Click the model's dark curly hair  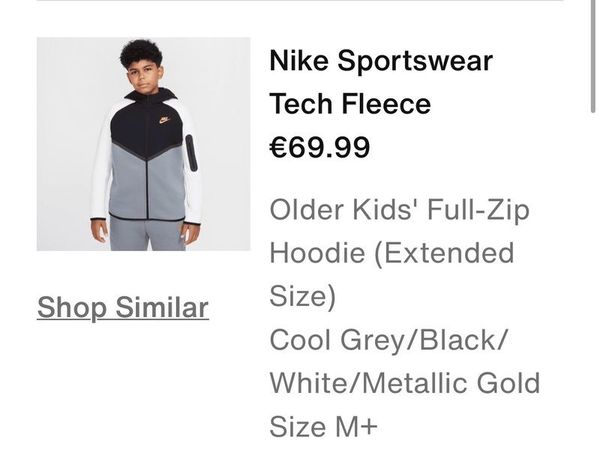141,50
